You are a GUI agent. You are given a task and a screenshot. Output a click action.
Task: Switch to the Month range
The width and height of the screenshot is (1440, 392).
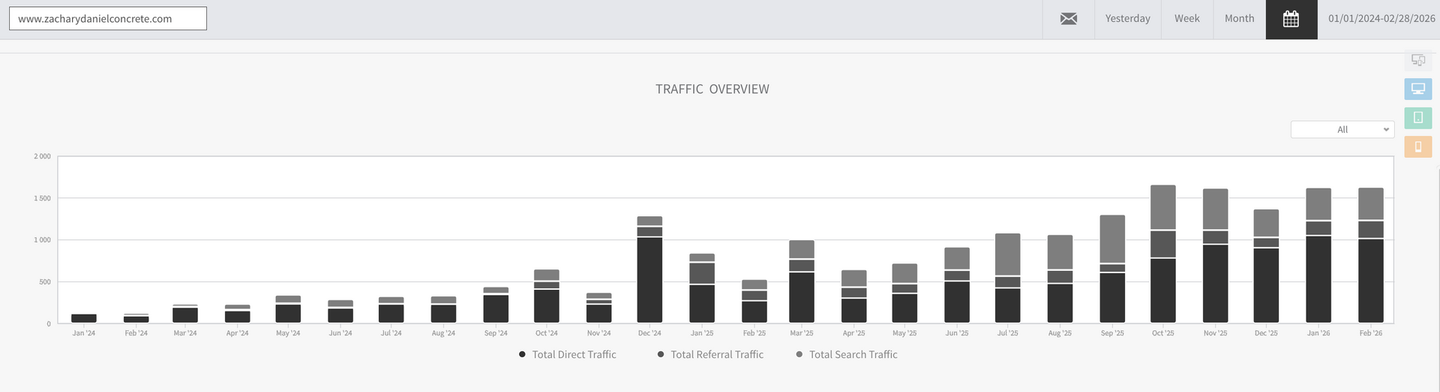pos(1239,19)
